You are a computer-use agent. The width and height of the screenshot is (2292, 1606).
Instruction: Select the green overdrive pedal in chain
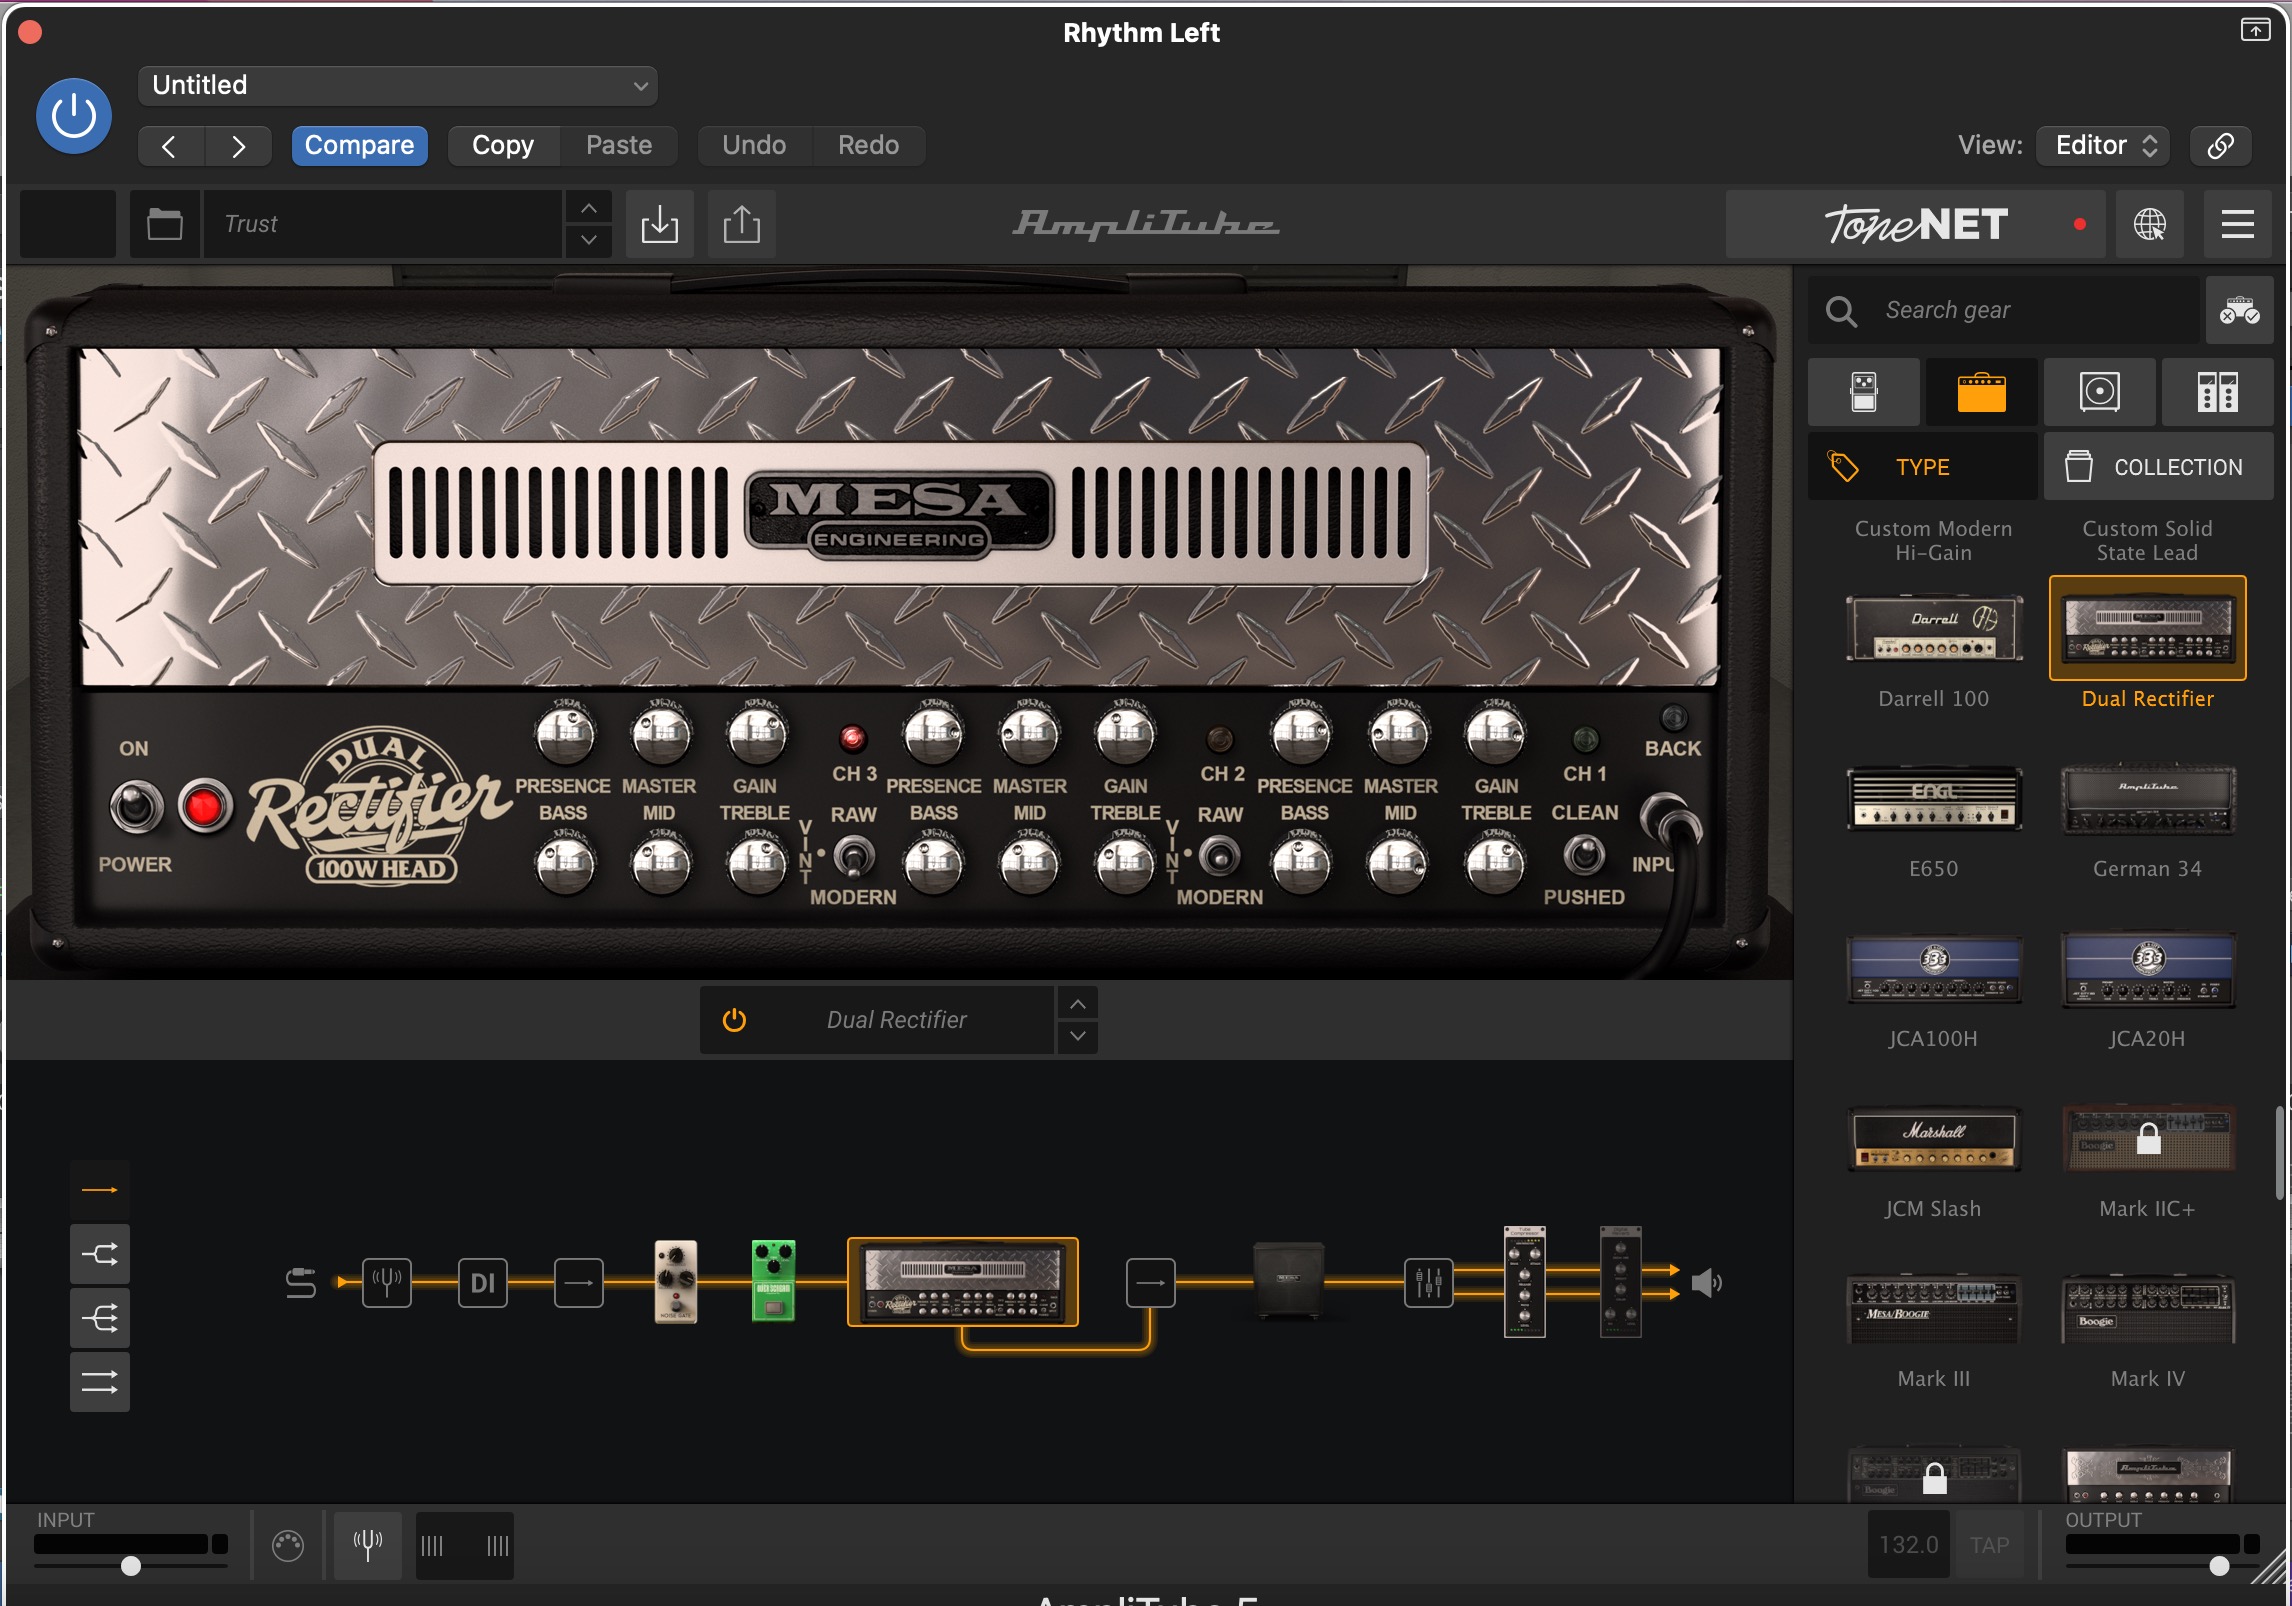(773, 1281)
